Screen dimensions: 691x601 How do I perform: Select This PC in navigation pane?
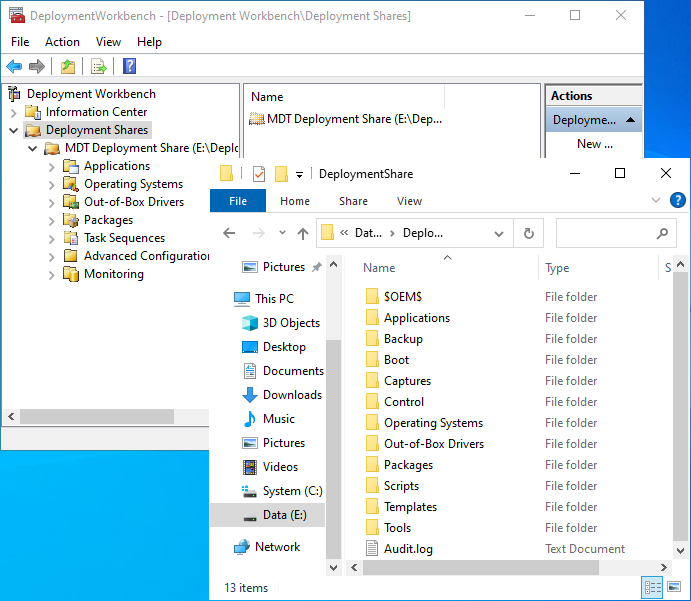(x=274, y=299)
